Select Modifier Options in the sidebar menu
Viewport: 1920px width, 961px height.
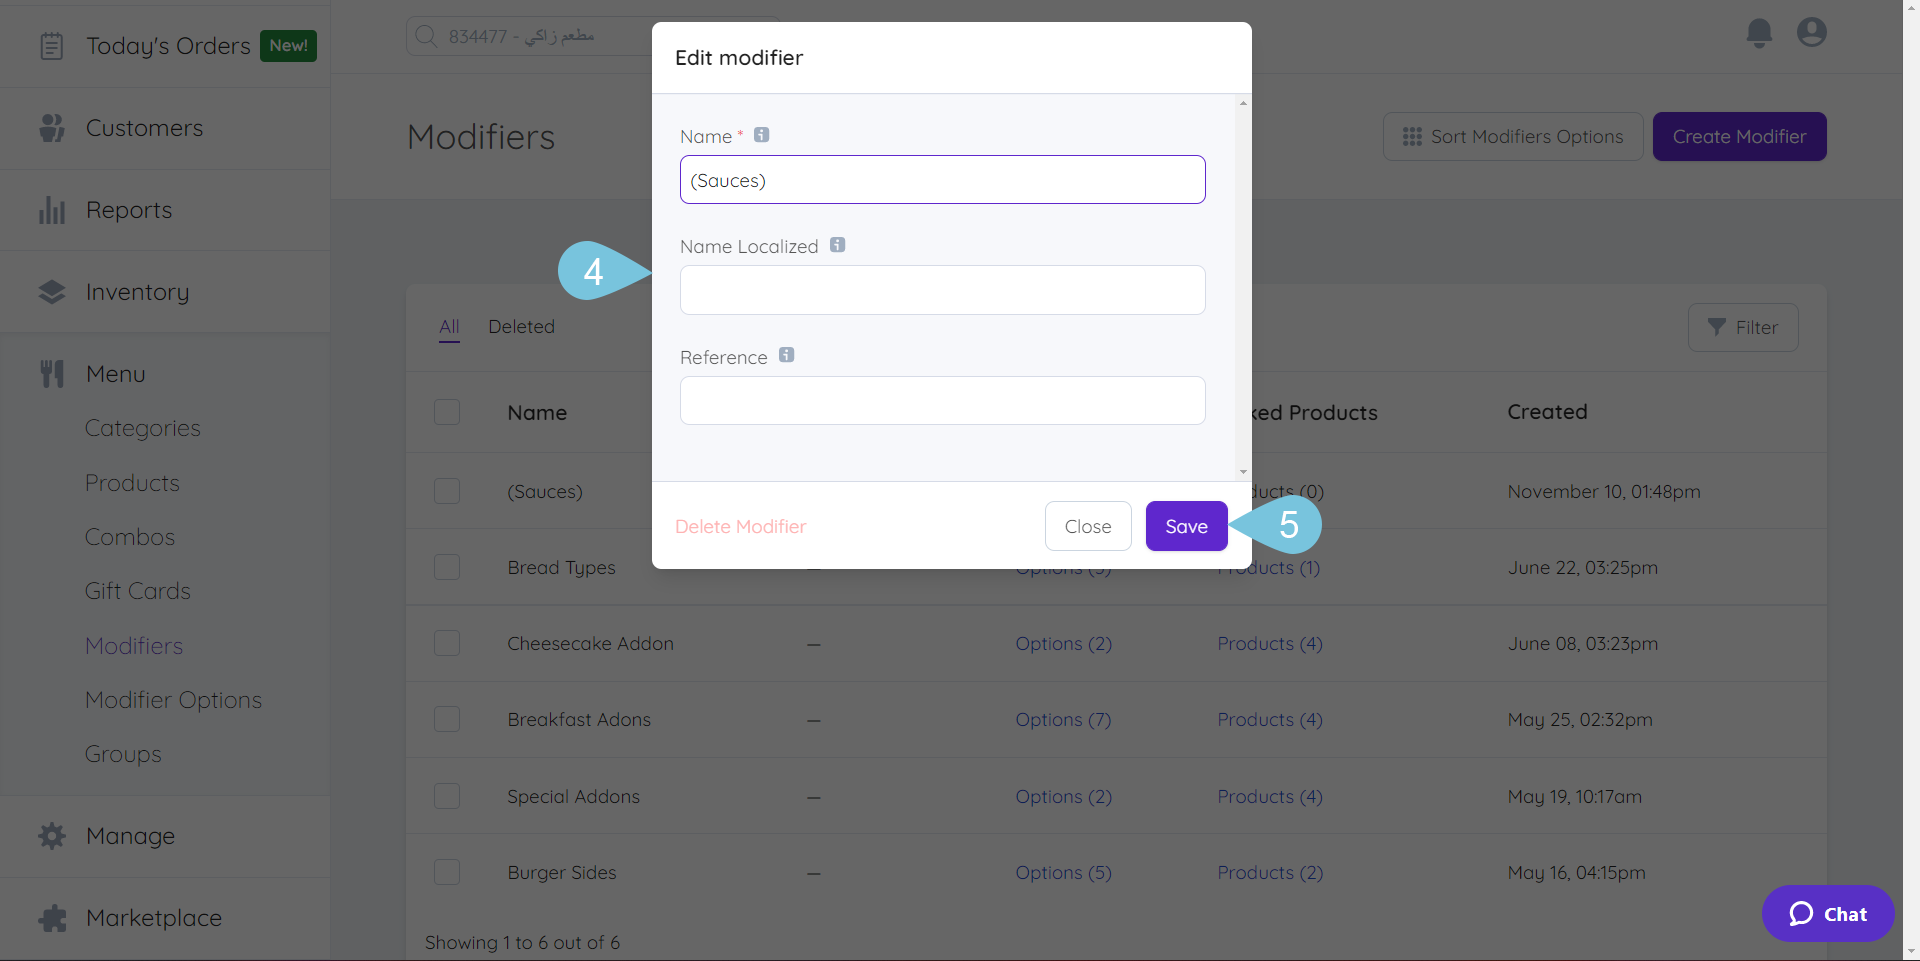coord(173,699)
